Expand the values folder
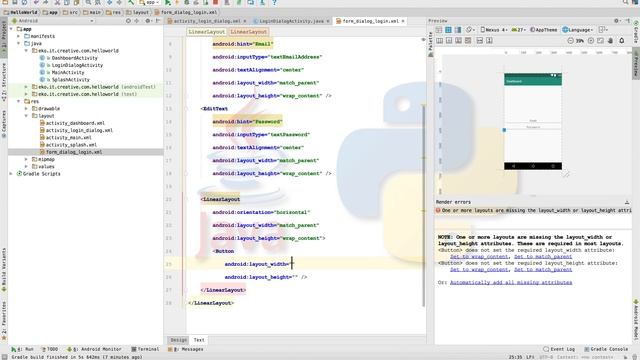640x360 pixels. pos(26,167)
